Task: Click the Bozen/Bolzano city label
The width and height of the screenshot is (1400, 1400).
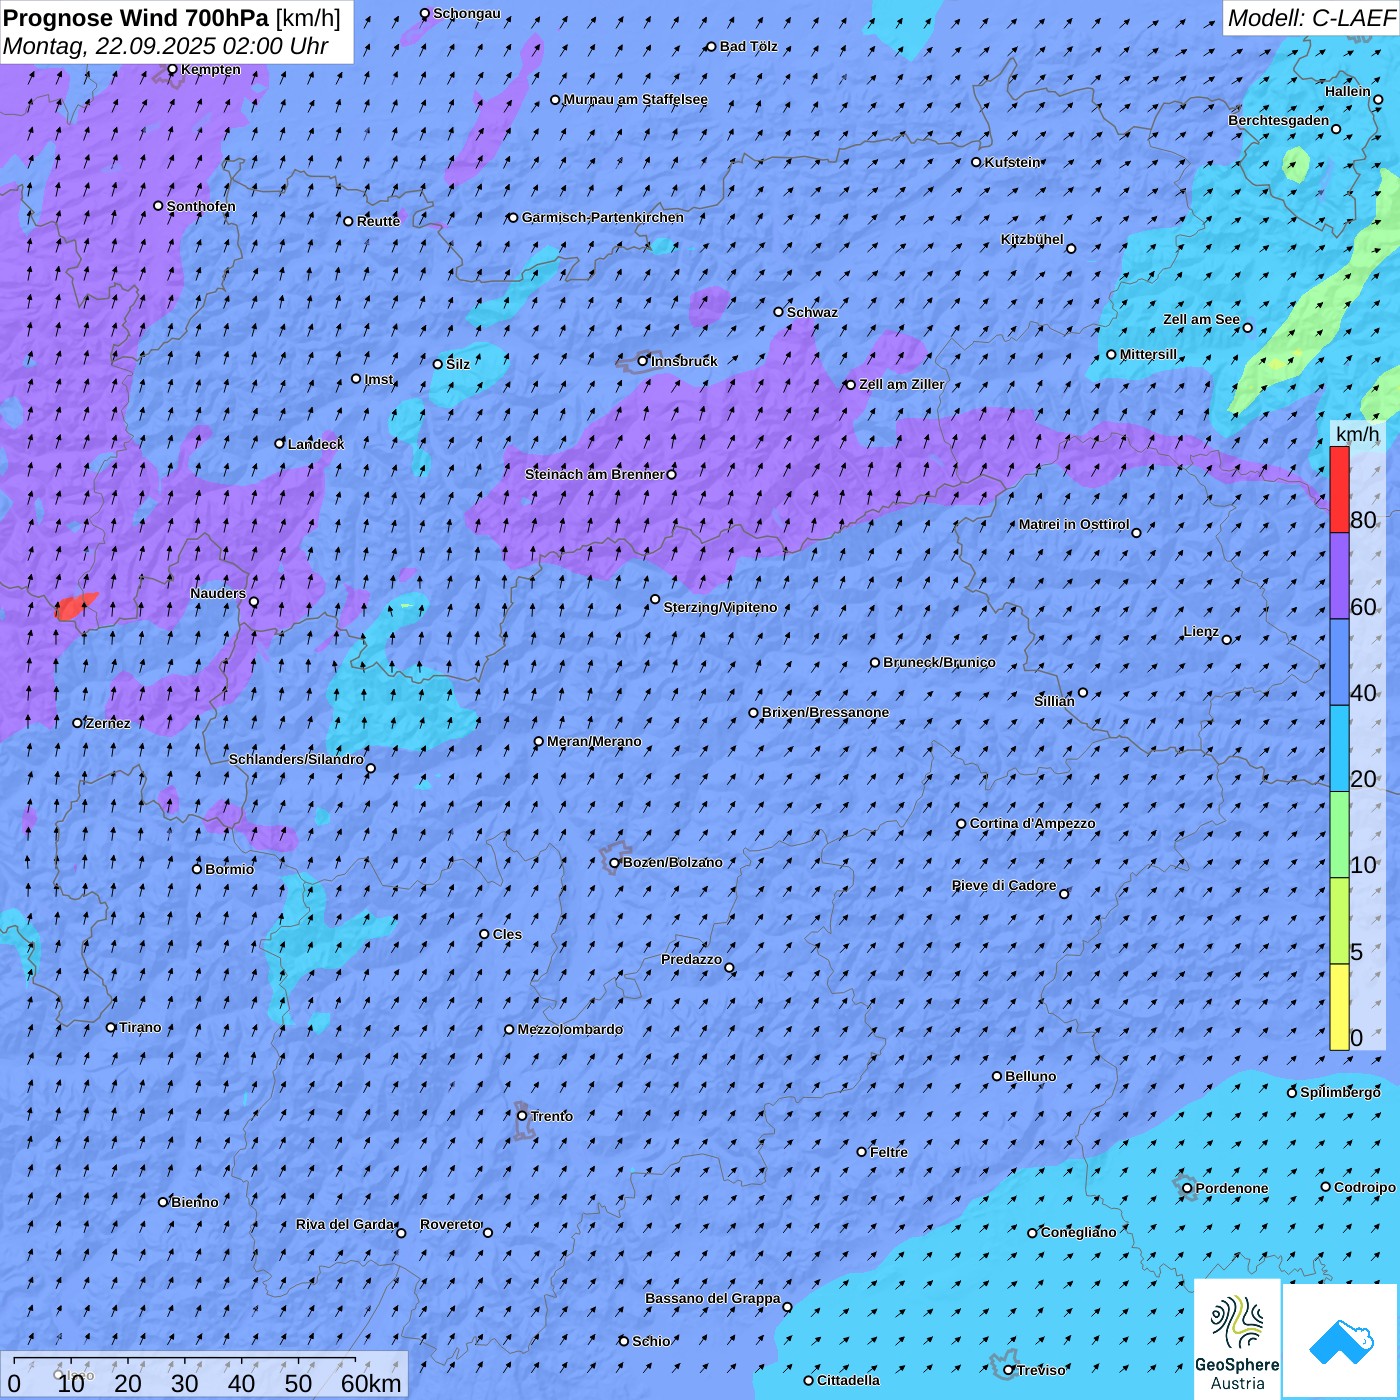Action: [x=672, y=862]
